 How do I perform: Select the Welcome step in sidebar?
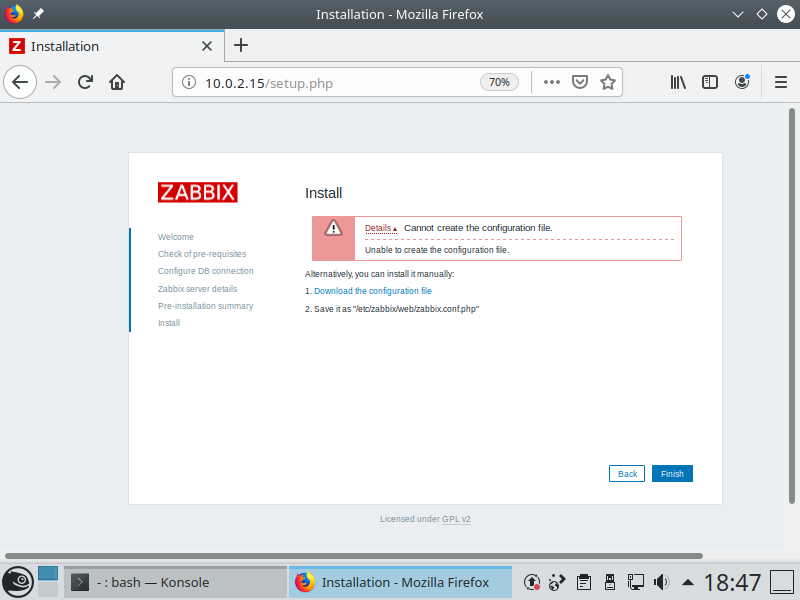coord(176,237)
